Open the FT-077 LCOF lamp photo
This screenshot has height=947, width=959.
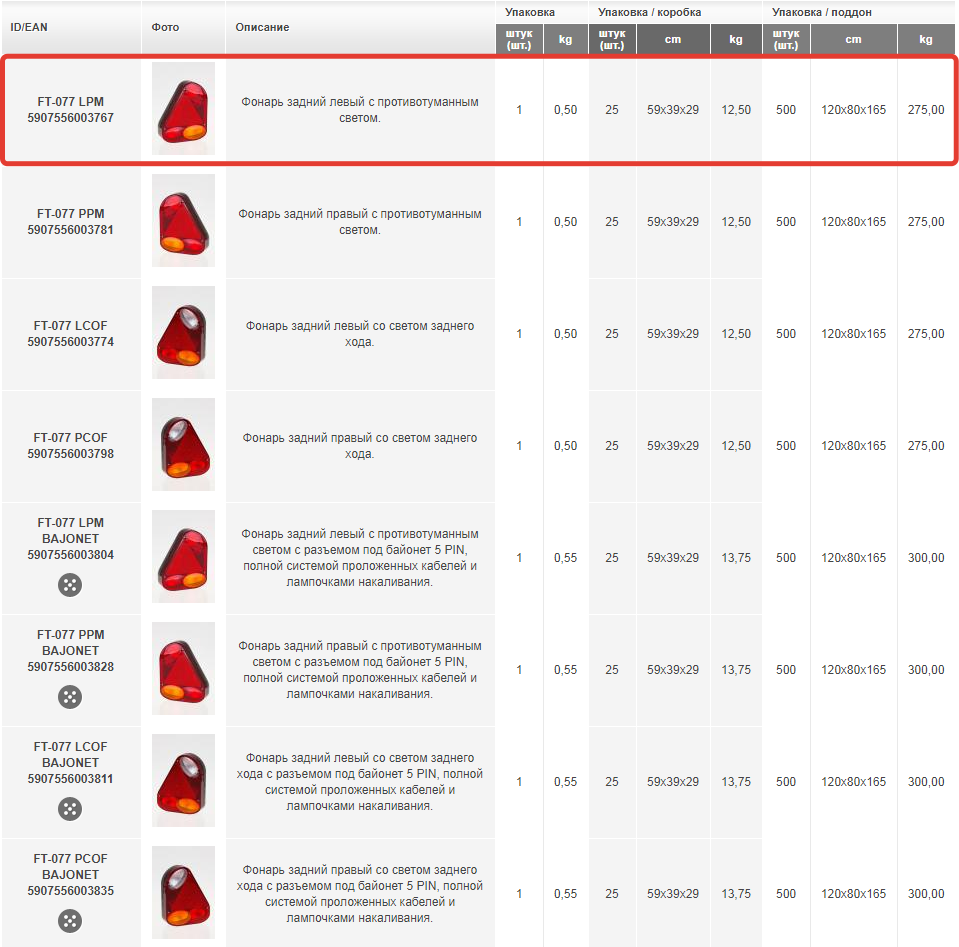tap(183, 333)
